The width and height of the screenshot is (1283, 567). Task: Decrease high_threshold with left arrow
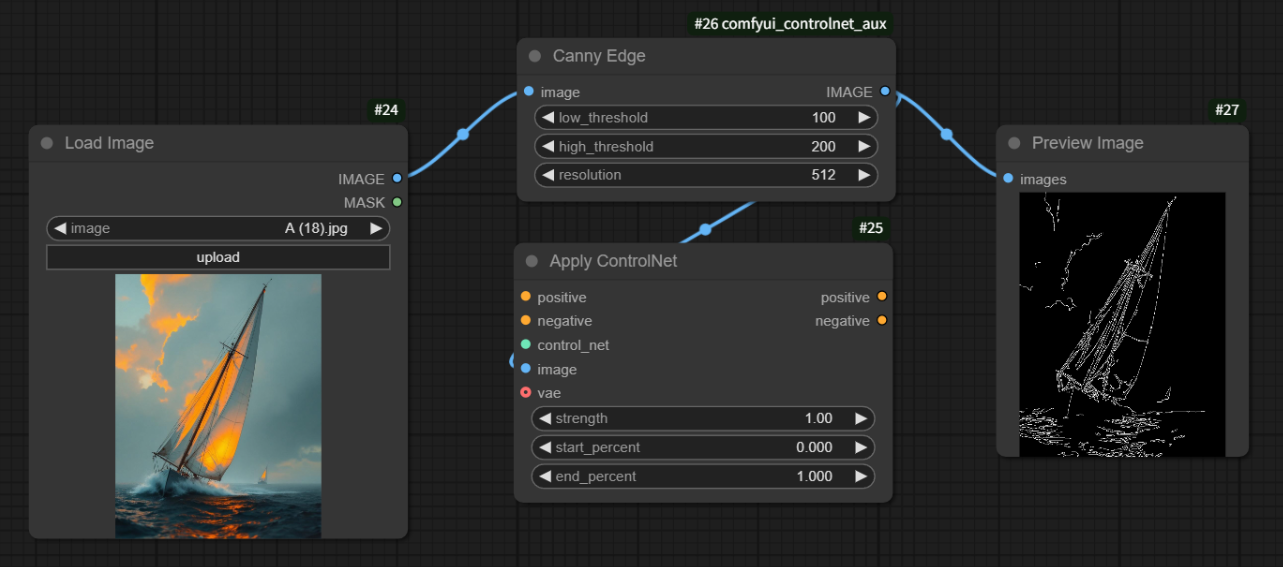point(548,147)
